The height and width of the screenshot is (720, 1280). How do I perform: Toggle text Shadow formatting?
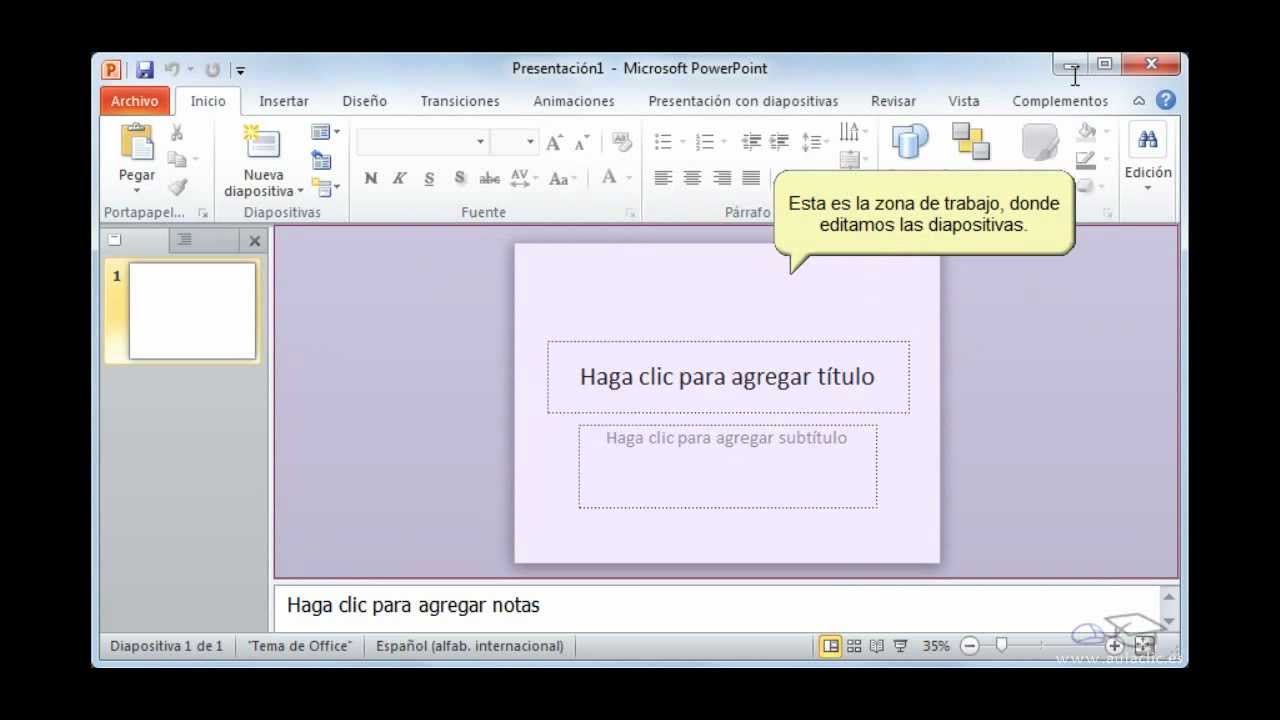pos(459,178)
